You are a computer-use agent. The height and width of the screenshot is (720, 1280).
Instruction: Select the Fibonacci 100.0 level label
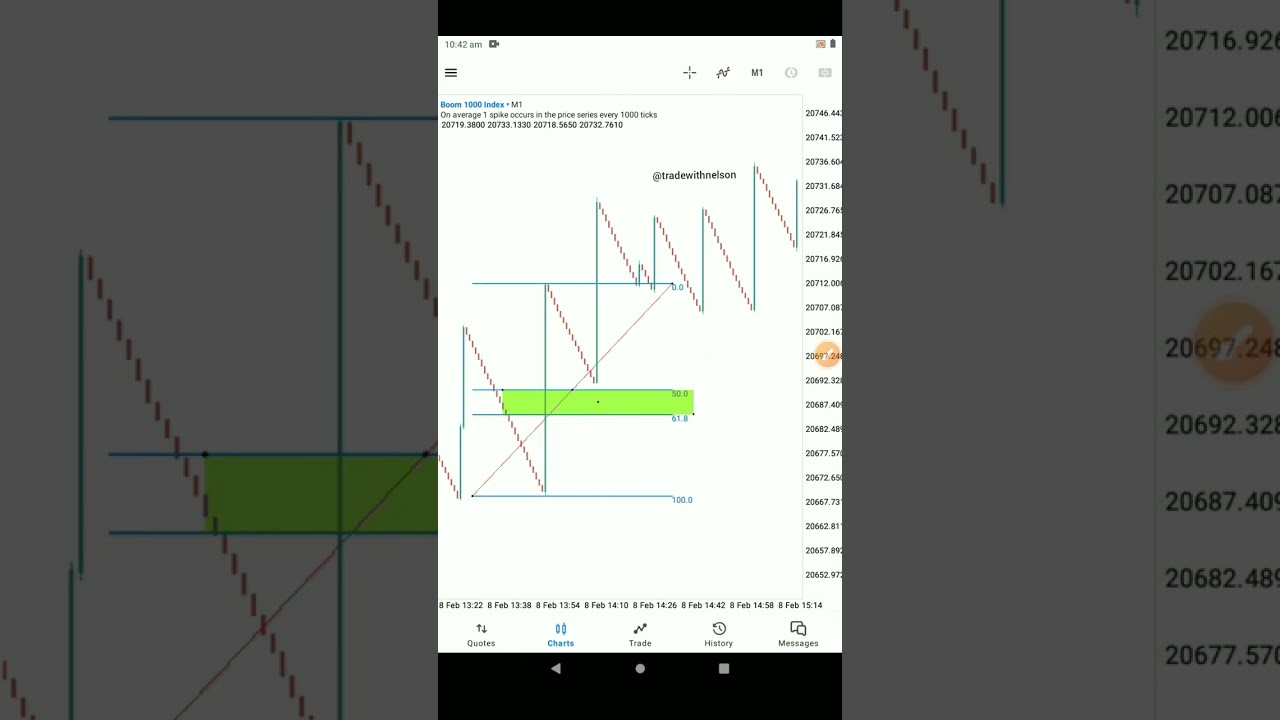pyautogui.click(x=682, y=500)
